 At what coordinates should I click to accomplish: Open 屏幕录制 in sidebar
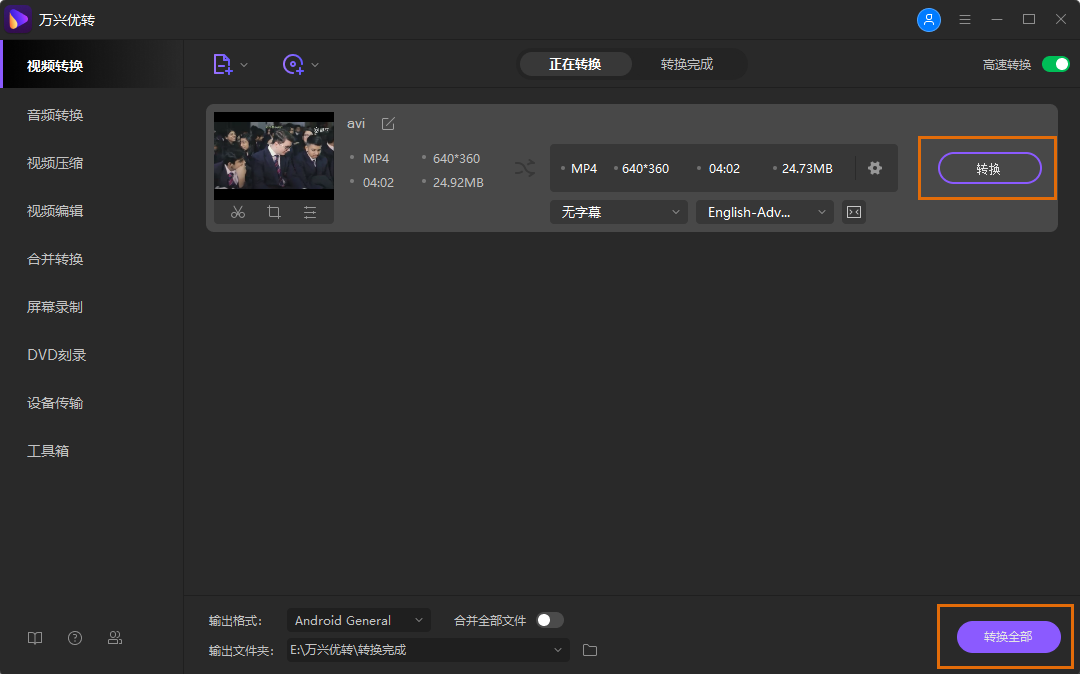[55, 307]
